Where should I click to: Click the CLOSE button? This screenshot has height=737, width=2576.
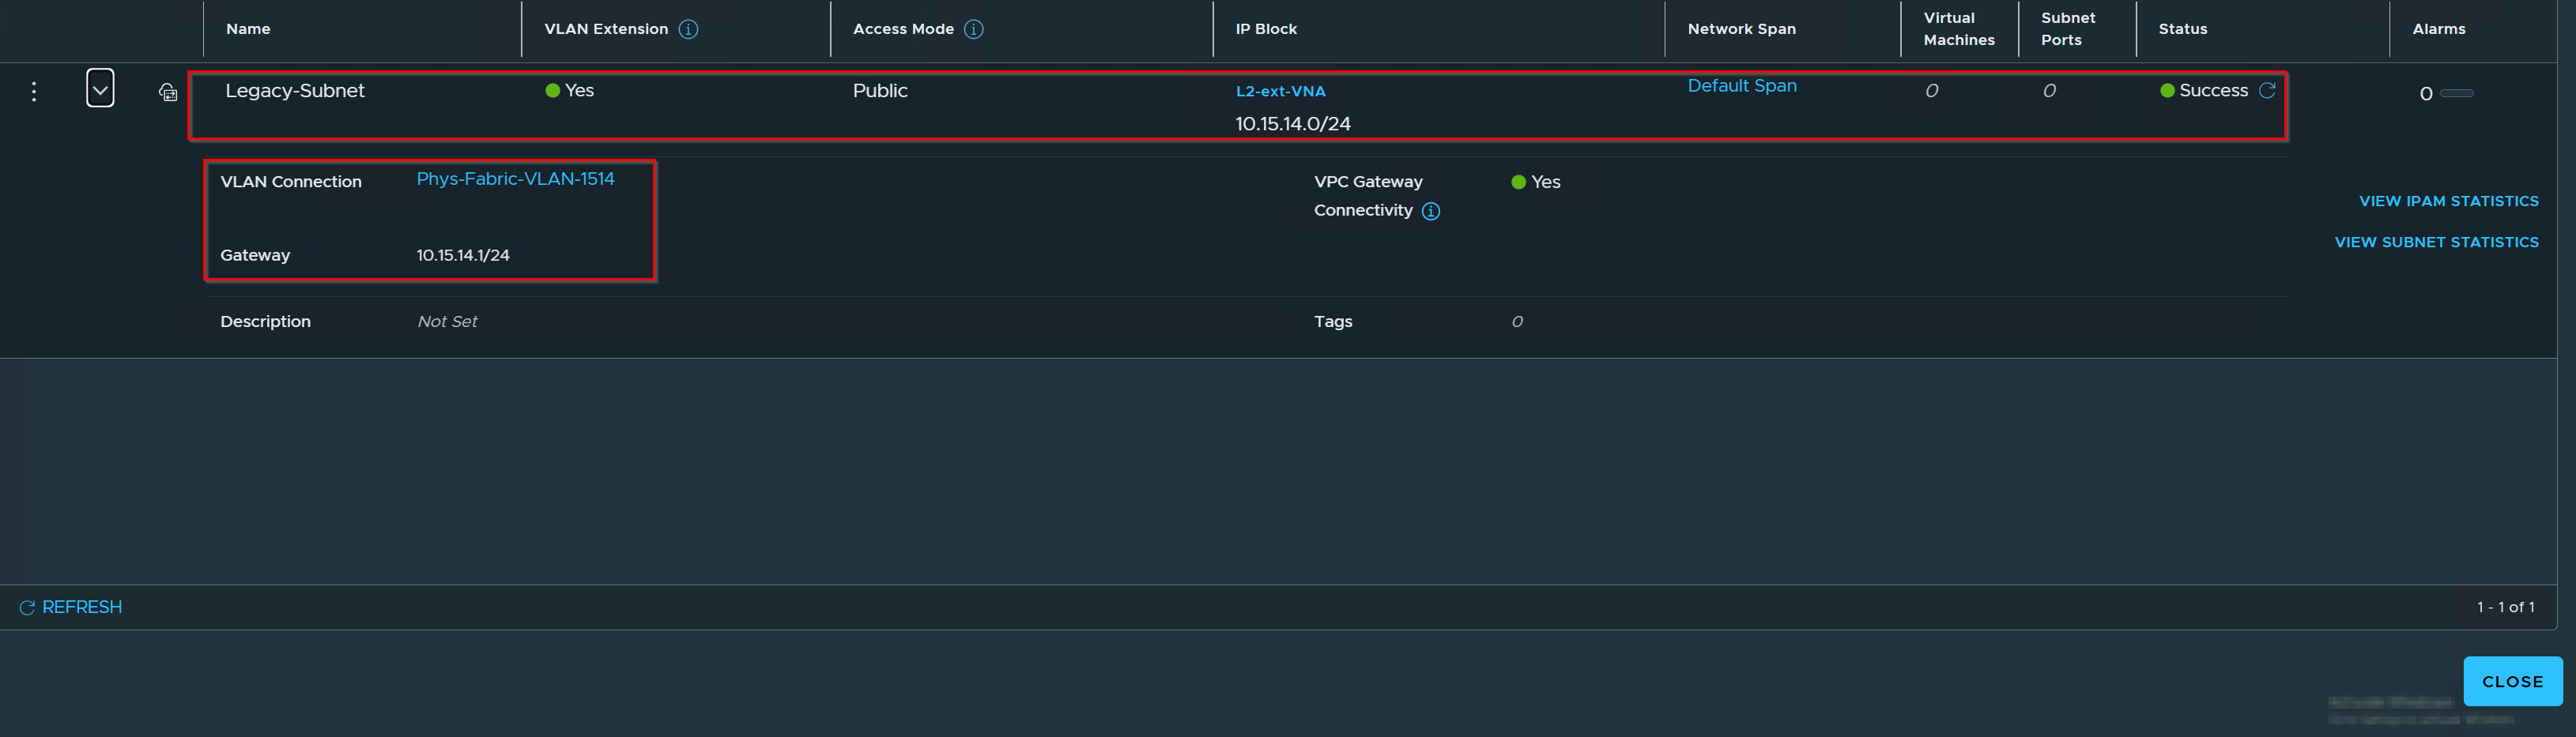pyautogui.click(x=2512, y=681)
